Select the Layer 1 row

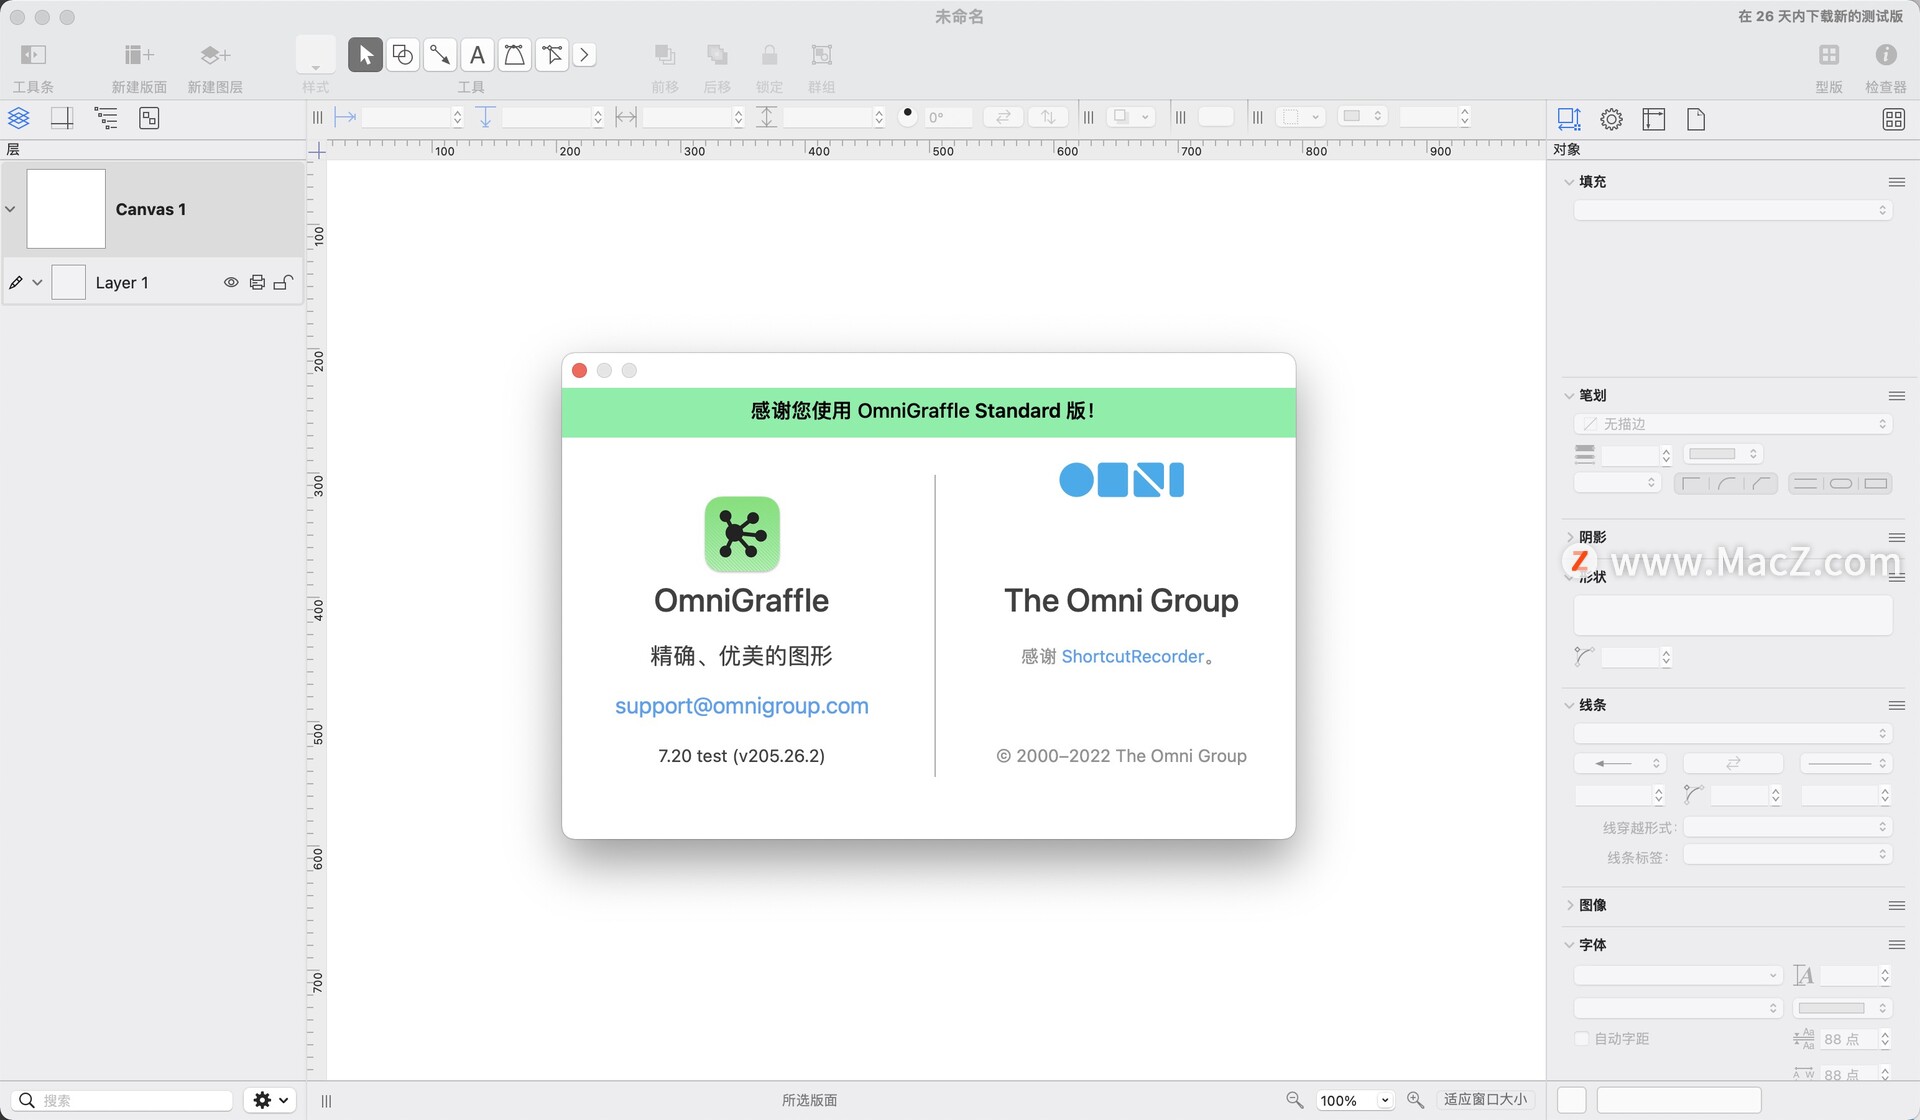coord(153,283)
